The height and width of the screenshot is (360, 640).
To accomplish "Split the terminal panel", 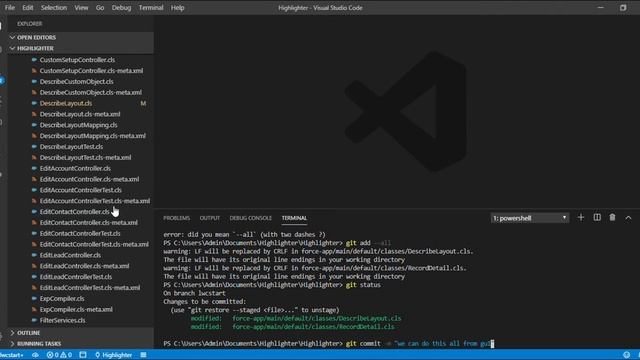I will (x=597, y=218).
